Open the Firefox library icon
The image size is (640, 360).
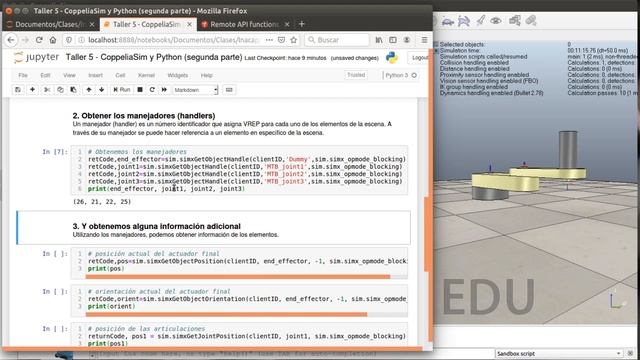pyautogui.click(x=379, y=40)
